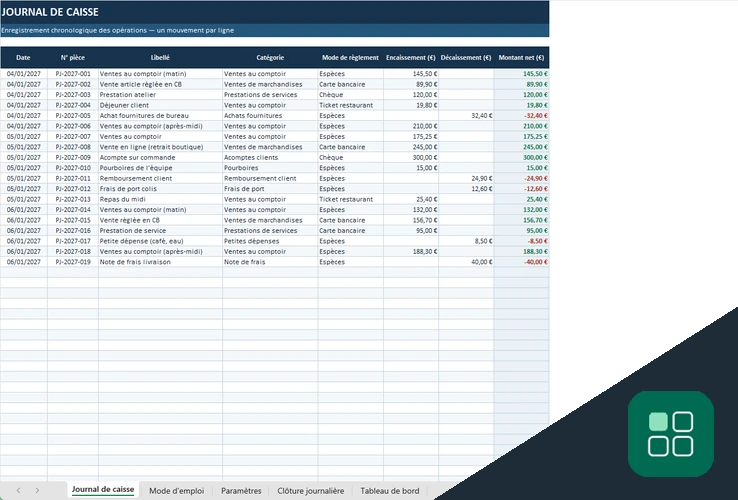Open the Clôture journalière sheet tab

(311, 491)
